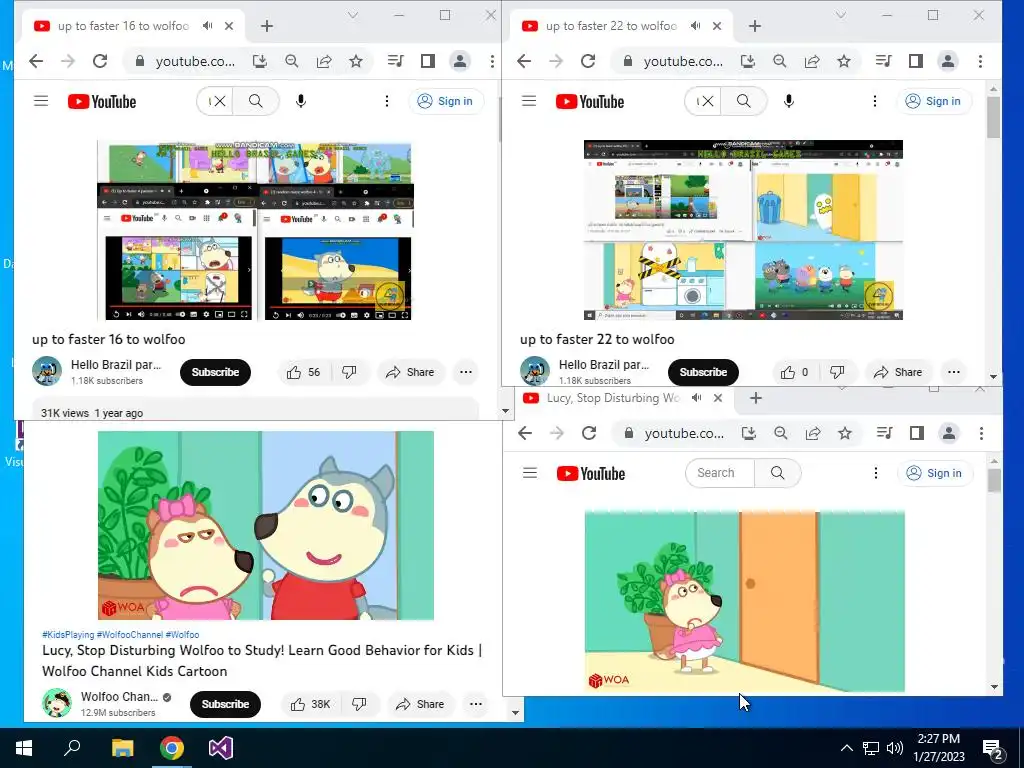This screenshot has width=1024, height=768.
Task: Open YouTube hamburger menu in 'up to faster 16' window
Action: point(41,101)
